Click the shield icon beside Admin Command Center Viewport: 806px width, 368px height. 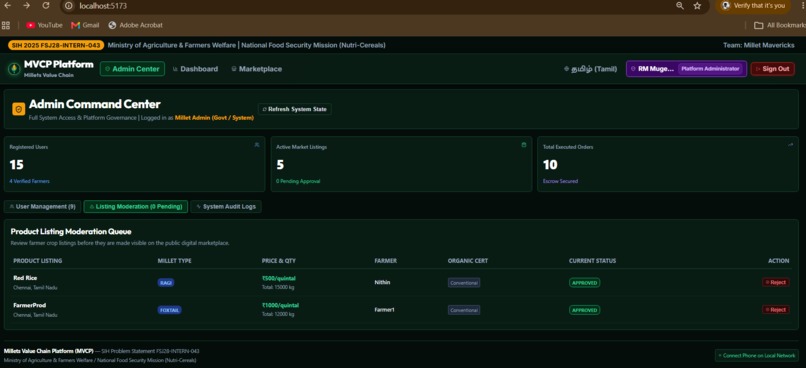point(19,109)
